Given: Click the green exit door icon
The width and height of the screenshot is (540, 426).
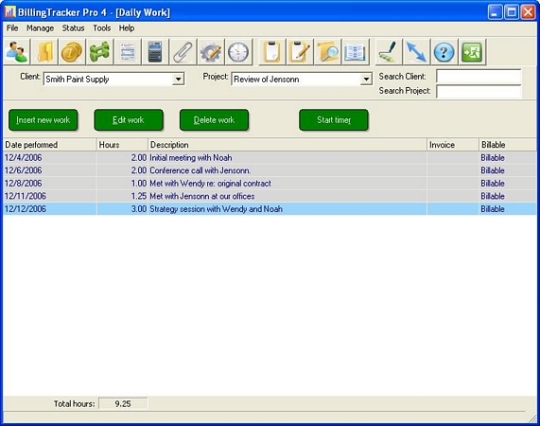Looking at the screenshot, I should pyautogui.click(x=471, y=52).
